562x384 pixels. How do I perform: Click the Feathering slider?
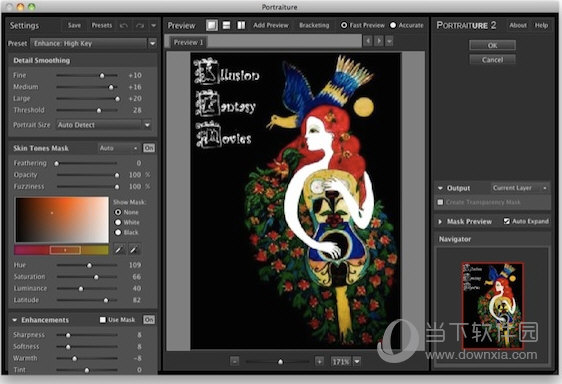(x=86, y=163)
